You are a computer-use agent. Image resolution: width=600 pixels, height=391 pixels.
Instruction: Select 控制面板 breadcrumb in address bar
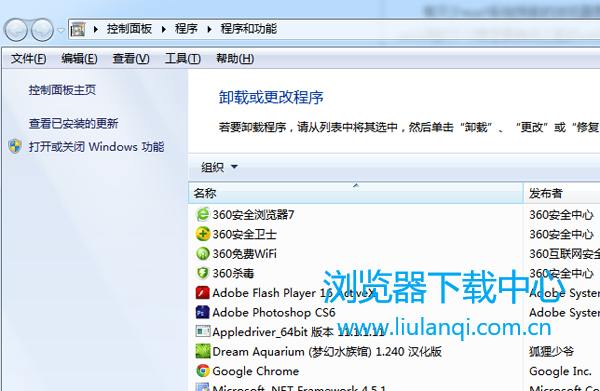coord(129,29)
